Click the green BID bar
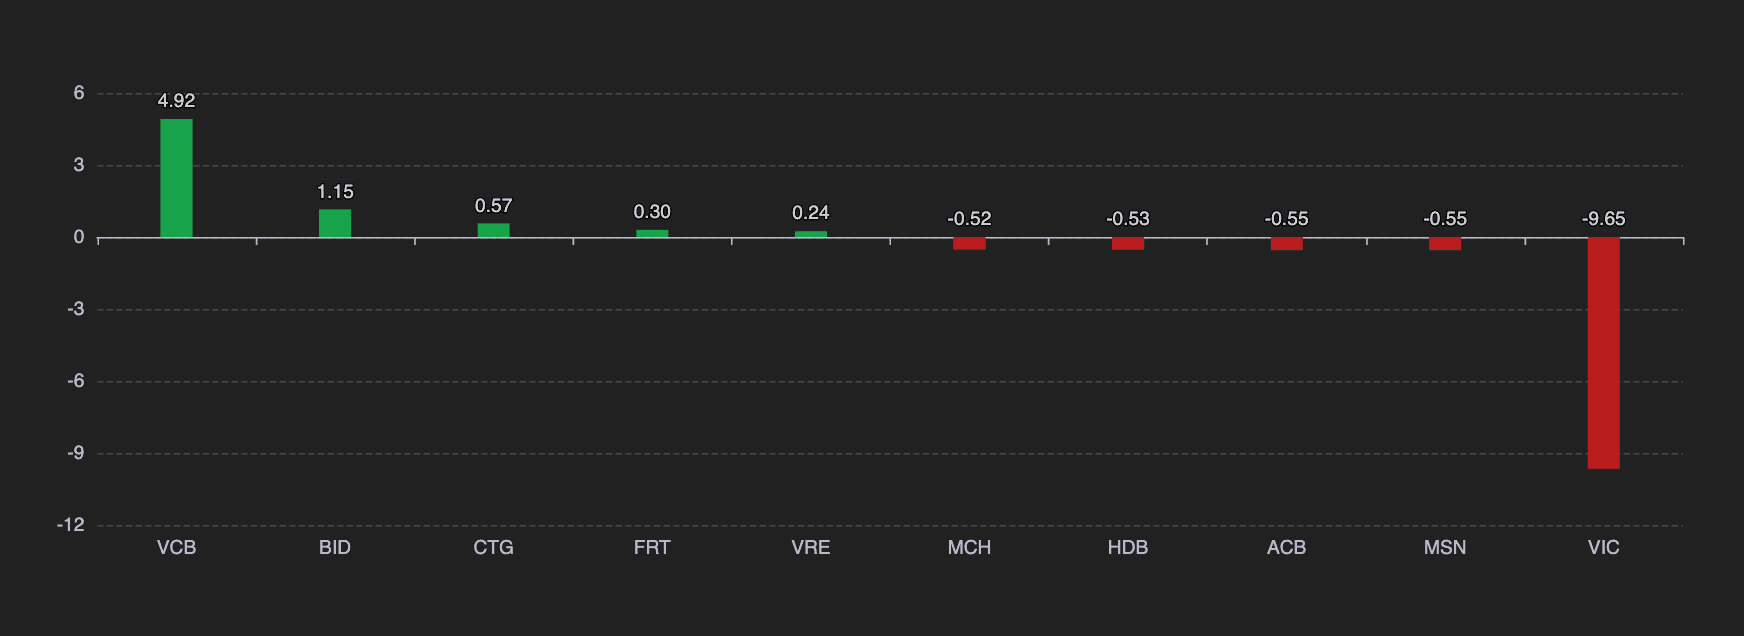Screen dimensions: 1744x636 [x=335, y=224]
